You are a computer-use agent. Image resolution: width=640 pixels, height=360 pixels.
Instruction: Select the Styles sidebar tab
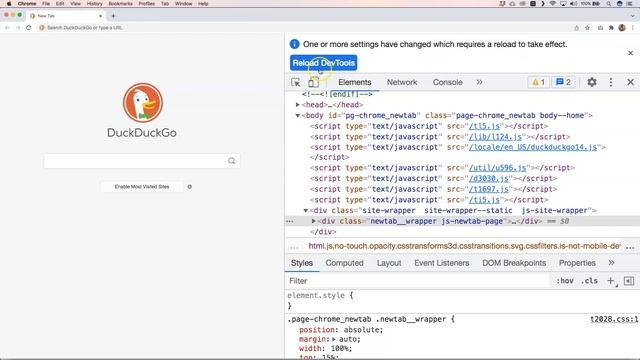pyautogui.click(x=302, y=263)
